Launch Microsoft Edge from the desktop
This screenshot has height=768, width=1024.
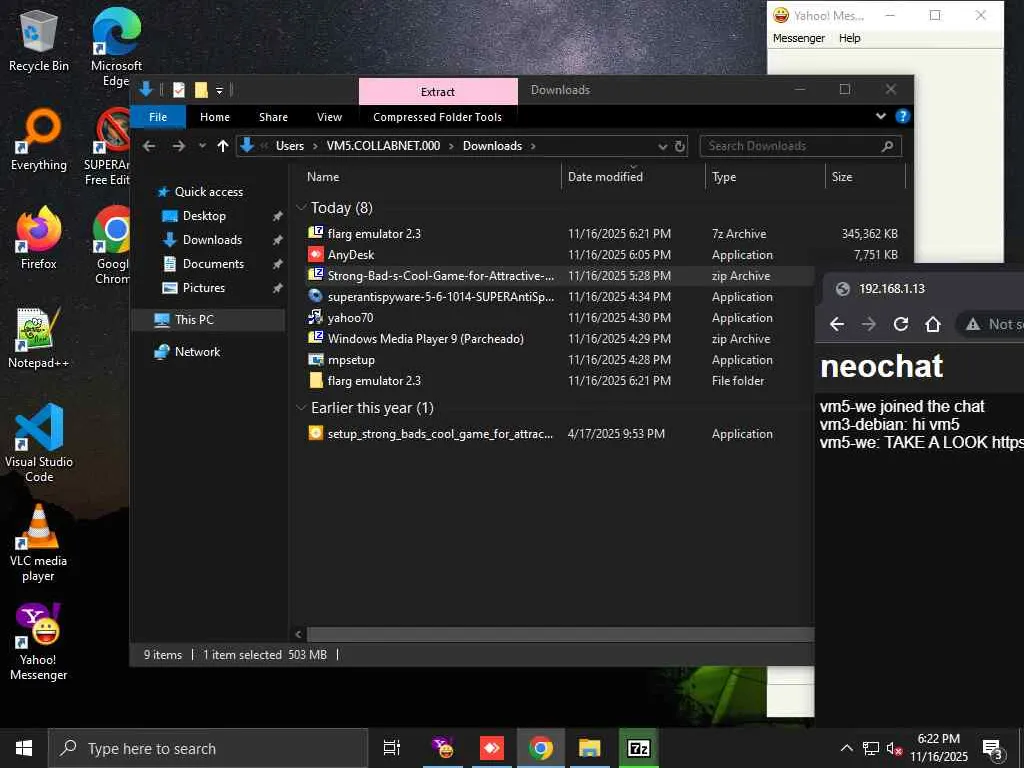116,46
